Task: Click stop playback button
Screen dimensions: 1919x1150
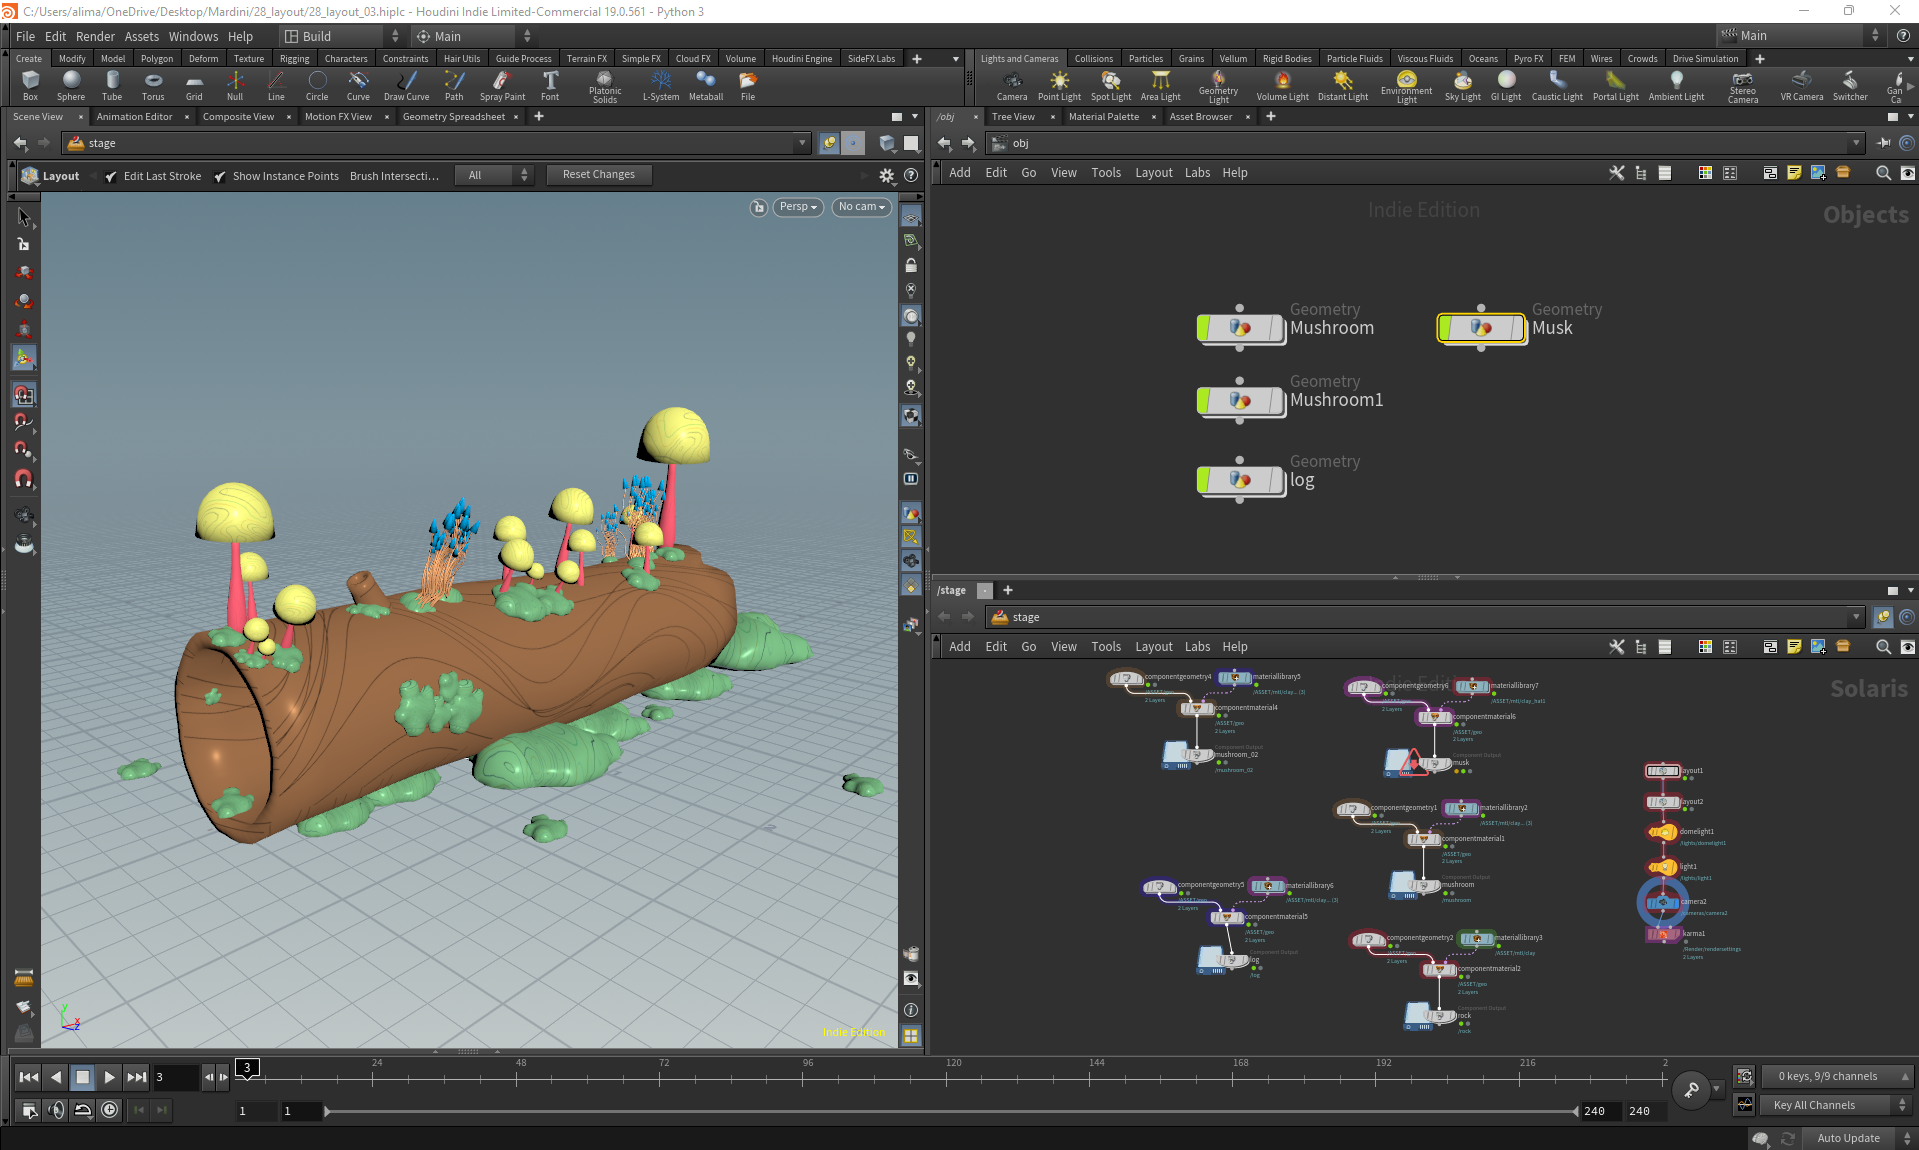Action: (x=83, y=1077)
